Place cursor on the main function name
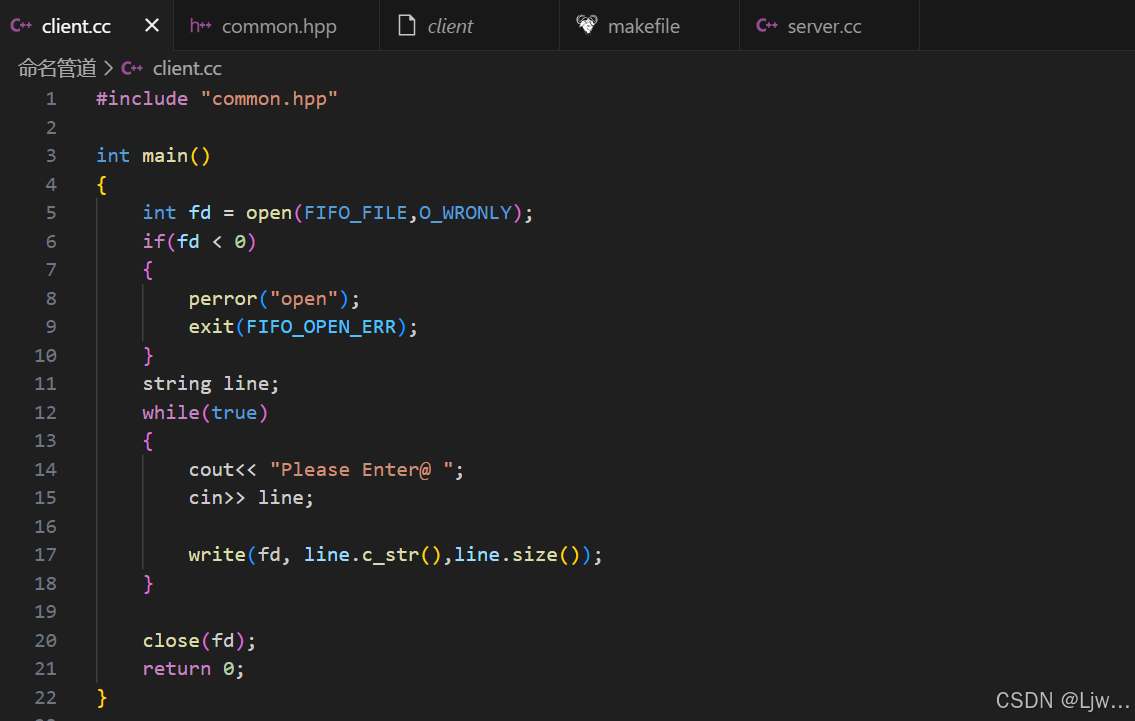Screen dimensions: 1135x721 pyautogui.click(x=164, y=155)
